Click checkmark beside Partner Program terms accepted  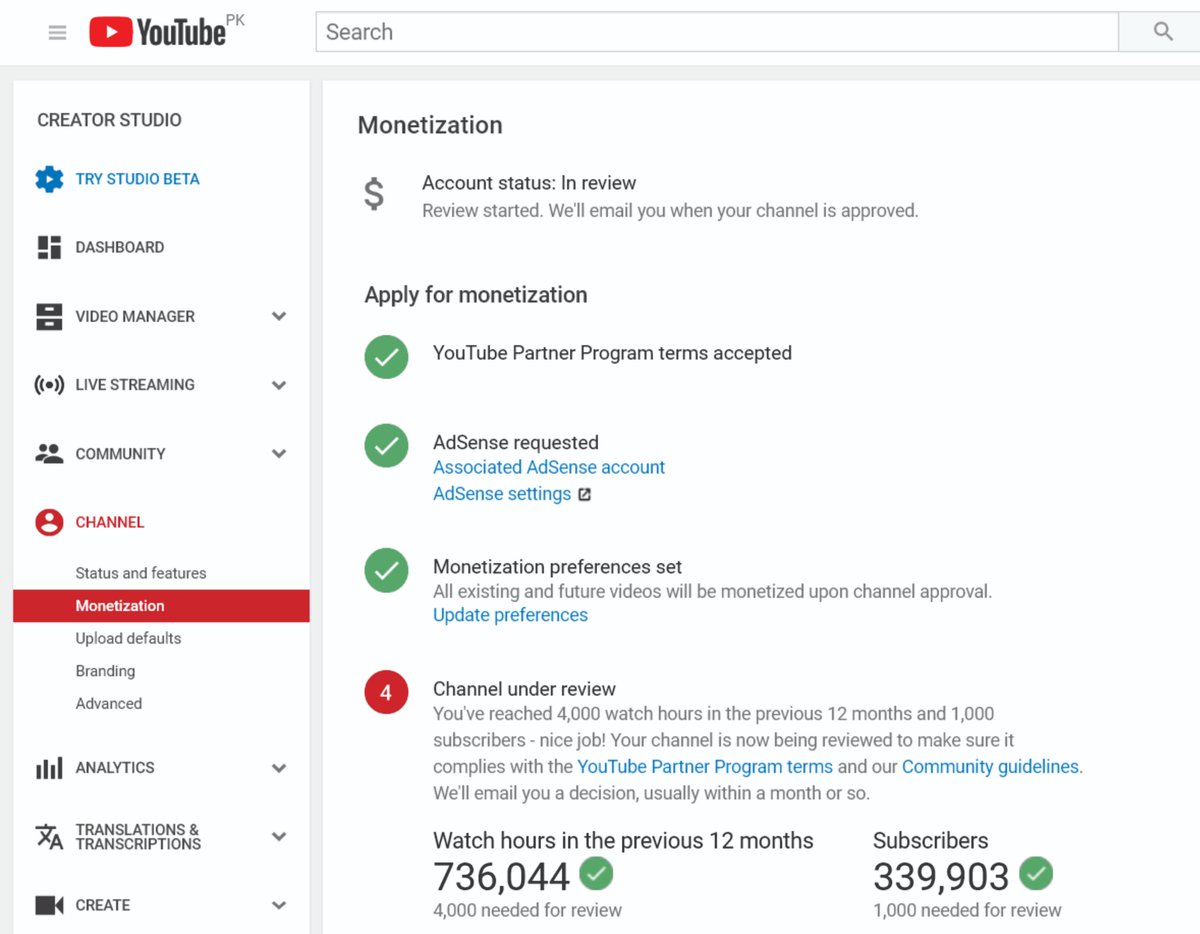pyautogui.click(x=386, y=356)
